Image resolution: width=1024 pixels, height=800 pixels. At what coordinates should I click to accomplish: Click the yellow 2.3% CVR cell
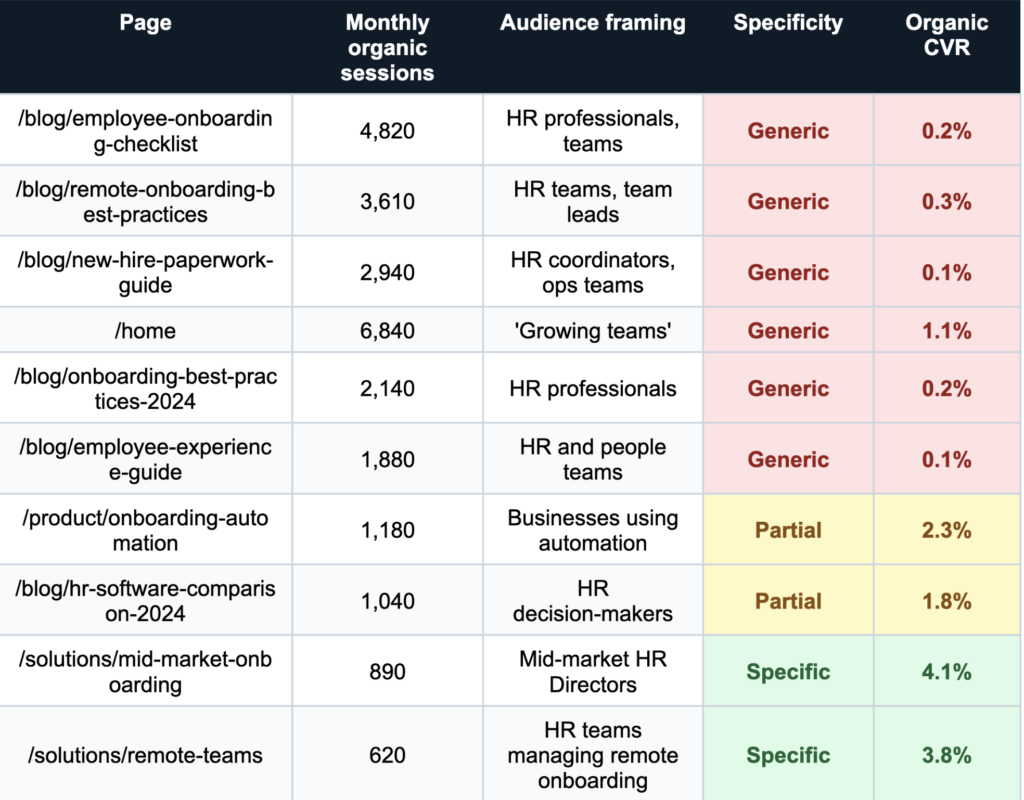click(x=947, y=530)
